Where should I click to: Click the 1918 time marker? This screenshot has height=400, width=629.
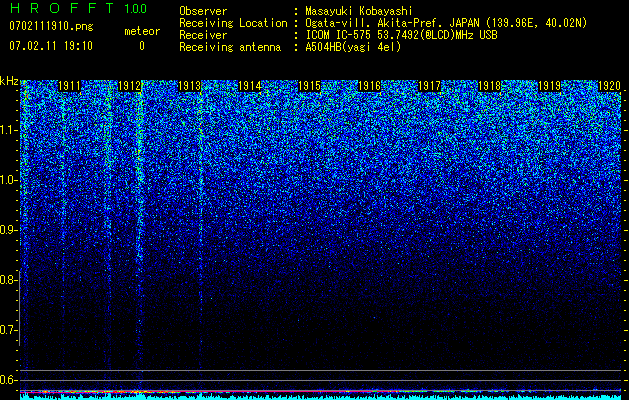pos(489,86)
